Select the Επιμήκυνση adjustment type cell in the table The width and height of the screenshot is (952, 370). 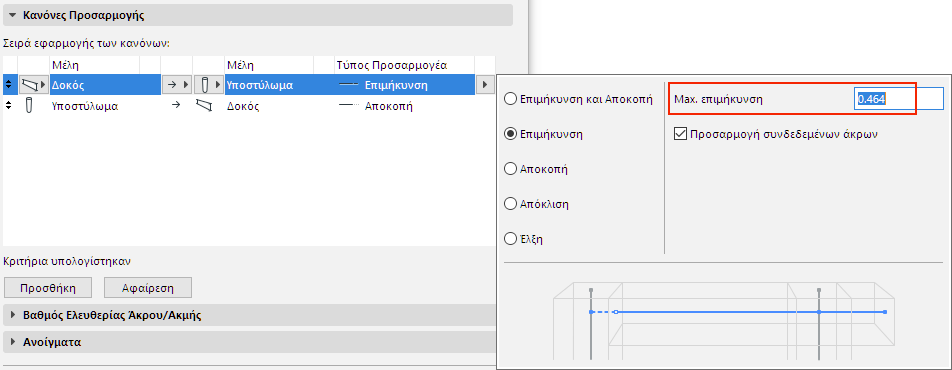(404, 85)
